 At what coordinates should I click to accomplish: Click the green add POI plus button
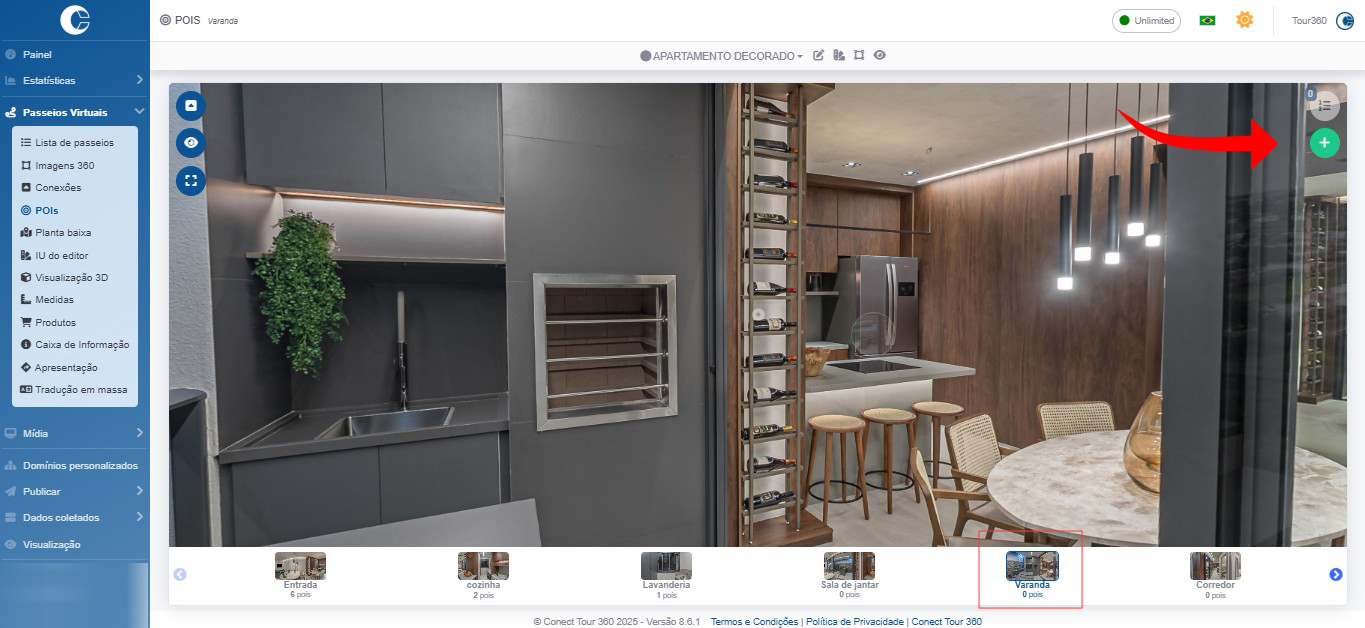click(x=1324, y=143)
